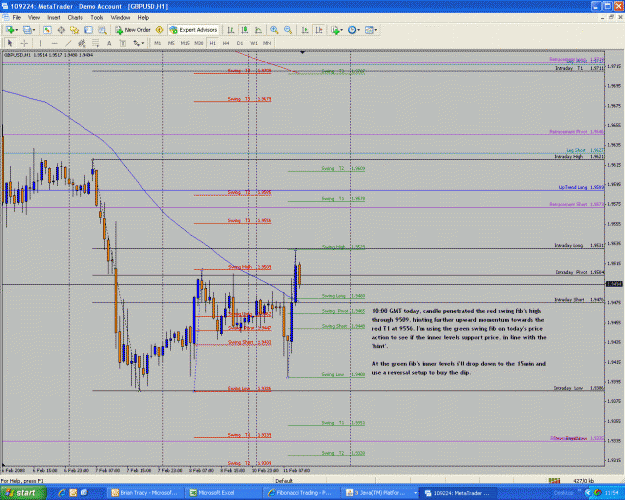625x500 pixels.
Task: Open the Window menu
Action: [120, 18]
